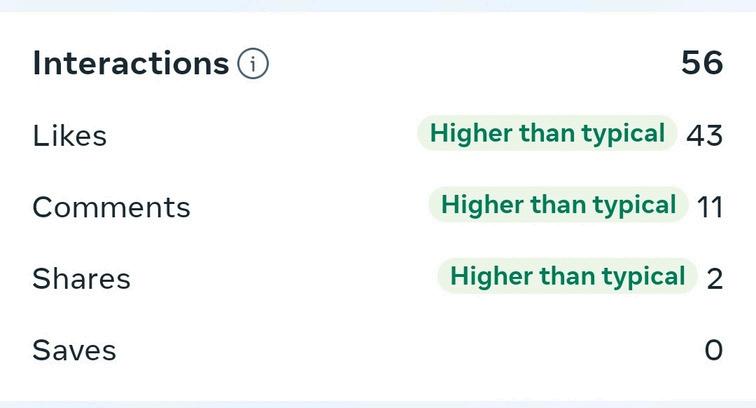Click the Shares count 2

click(715, 279)
